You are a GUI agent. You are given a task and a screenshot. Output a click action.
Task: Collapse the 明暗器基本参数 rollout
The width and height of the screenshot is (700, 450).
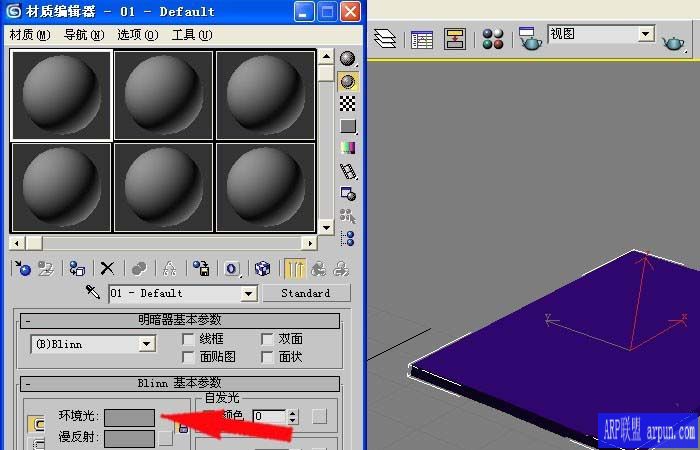point(179,320)
